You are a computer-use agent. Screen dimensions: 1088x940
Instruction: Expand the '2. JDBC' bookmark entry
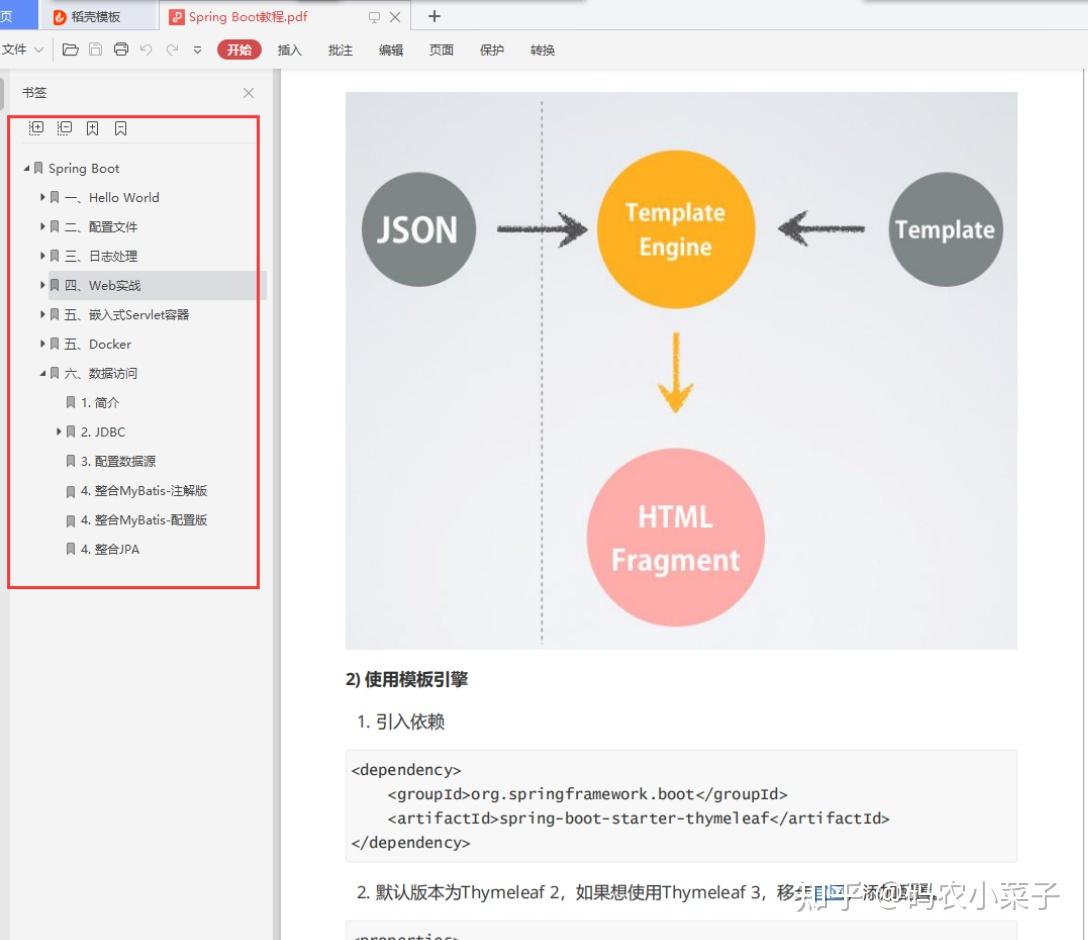coord(59,432)
